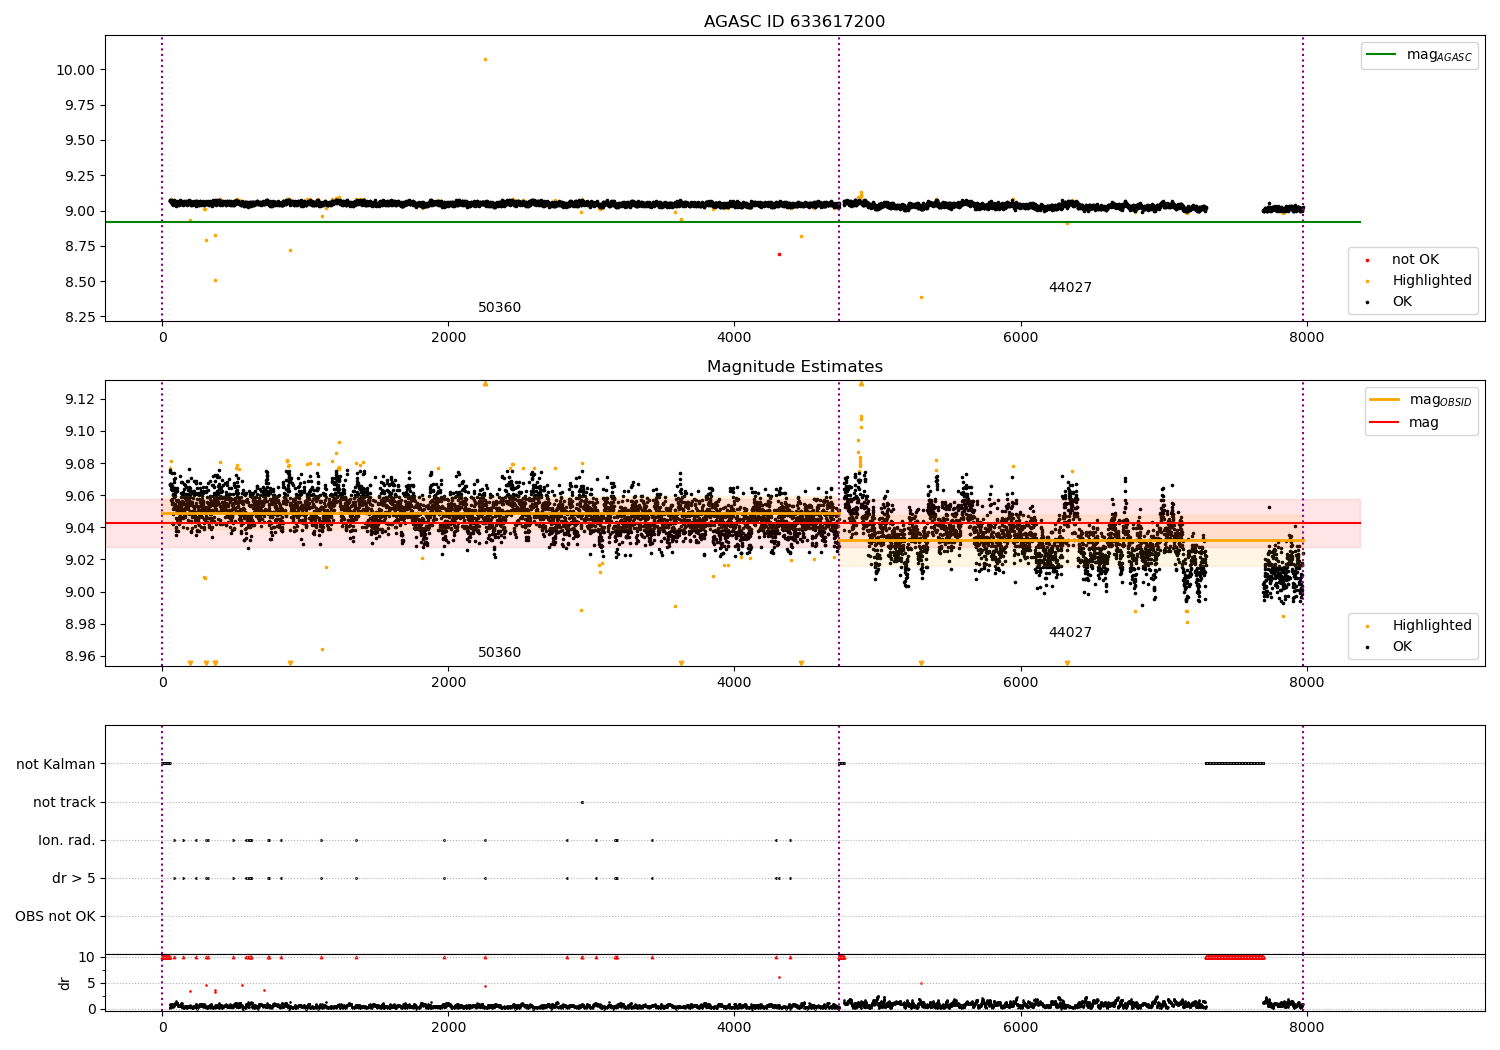This screenshot has height=1050, width=1500.
Task: Click the "Magnitude Estimates" subplot title
Action: (x=794, y=367)
